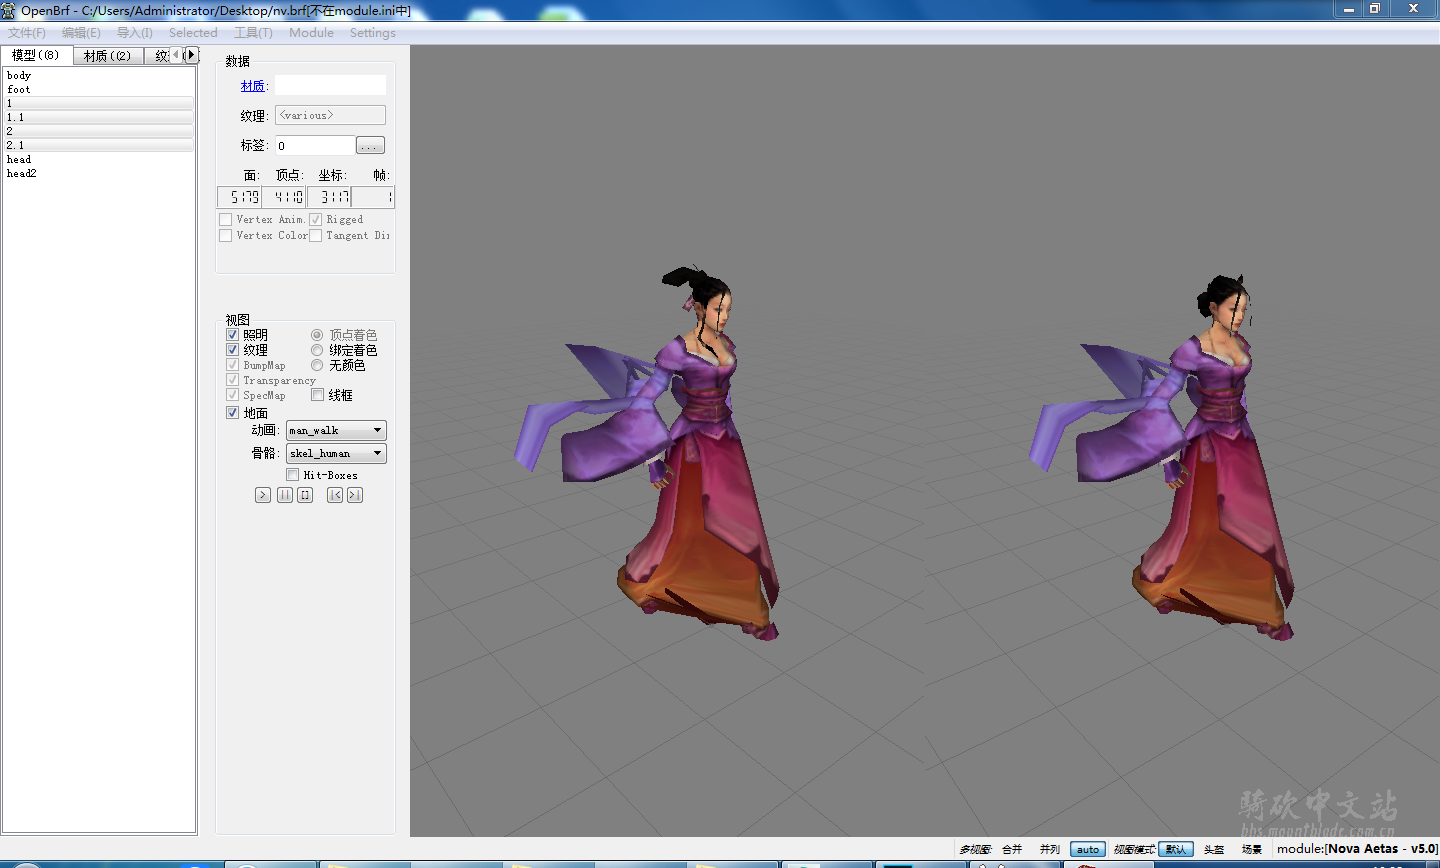Toggle the Transparency checkbox
Image resolution: width=1440 pixels, height=868 pixels.
click(232, 380)
